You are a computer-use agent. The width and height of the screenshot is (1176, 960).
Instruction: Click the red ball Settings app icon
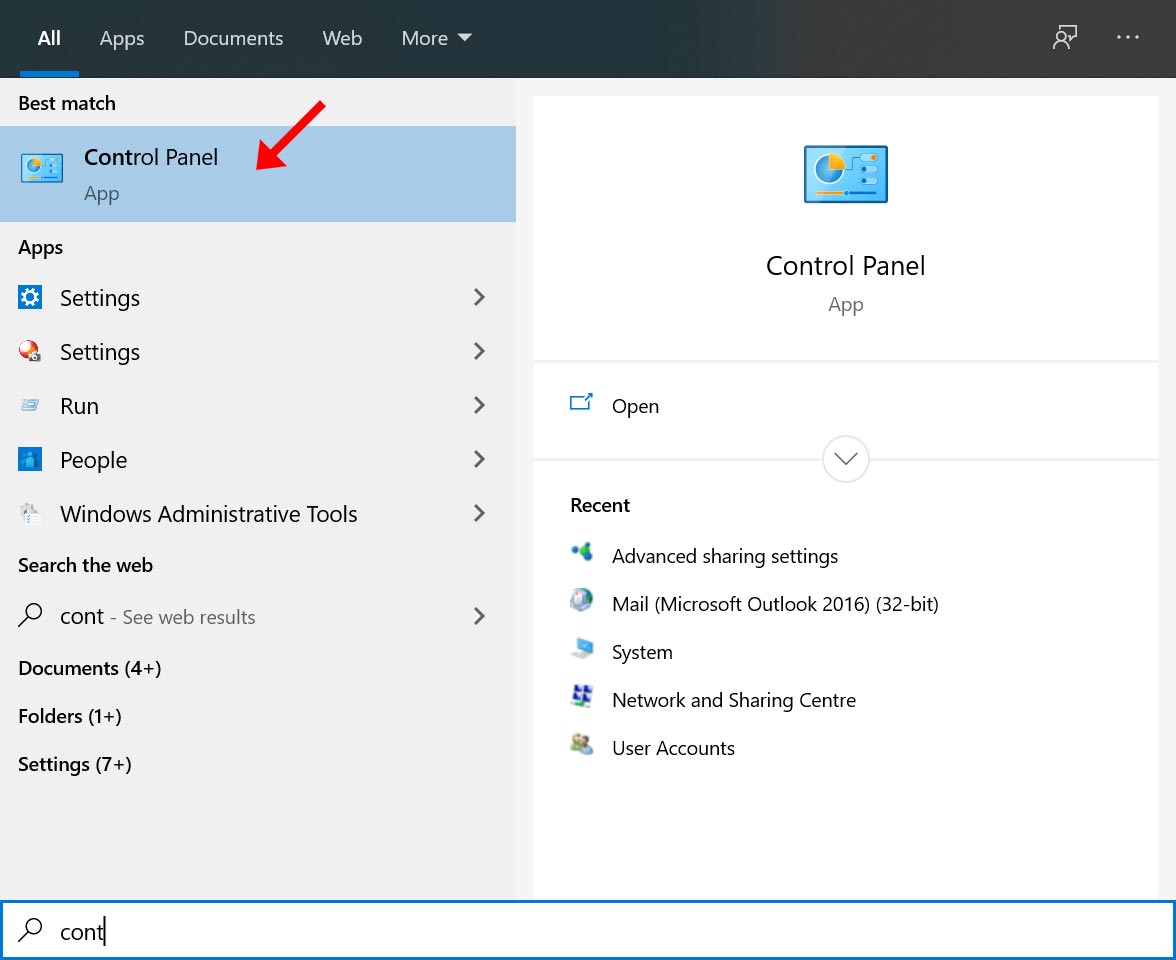pyautogui.click(x=30, y=351)
